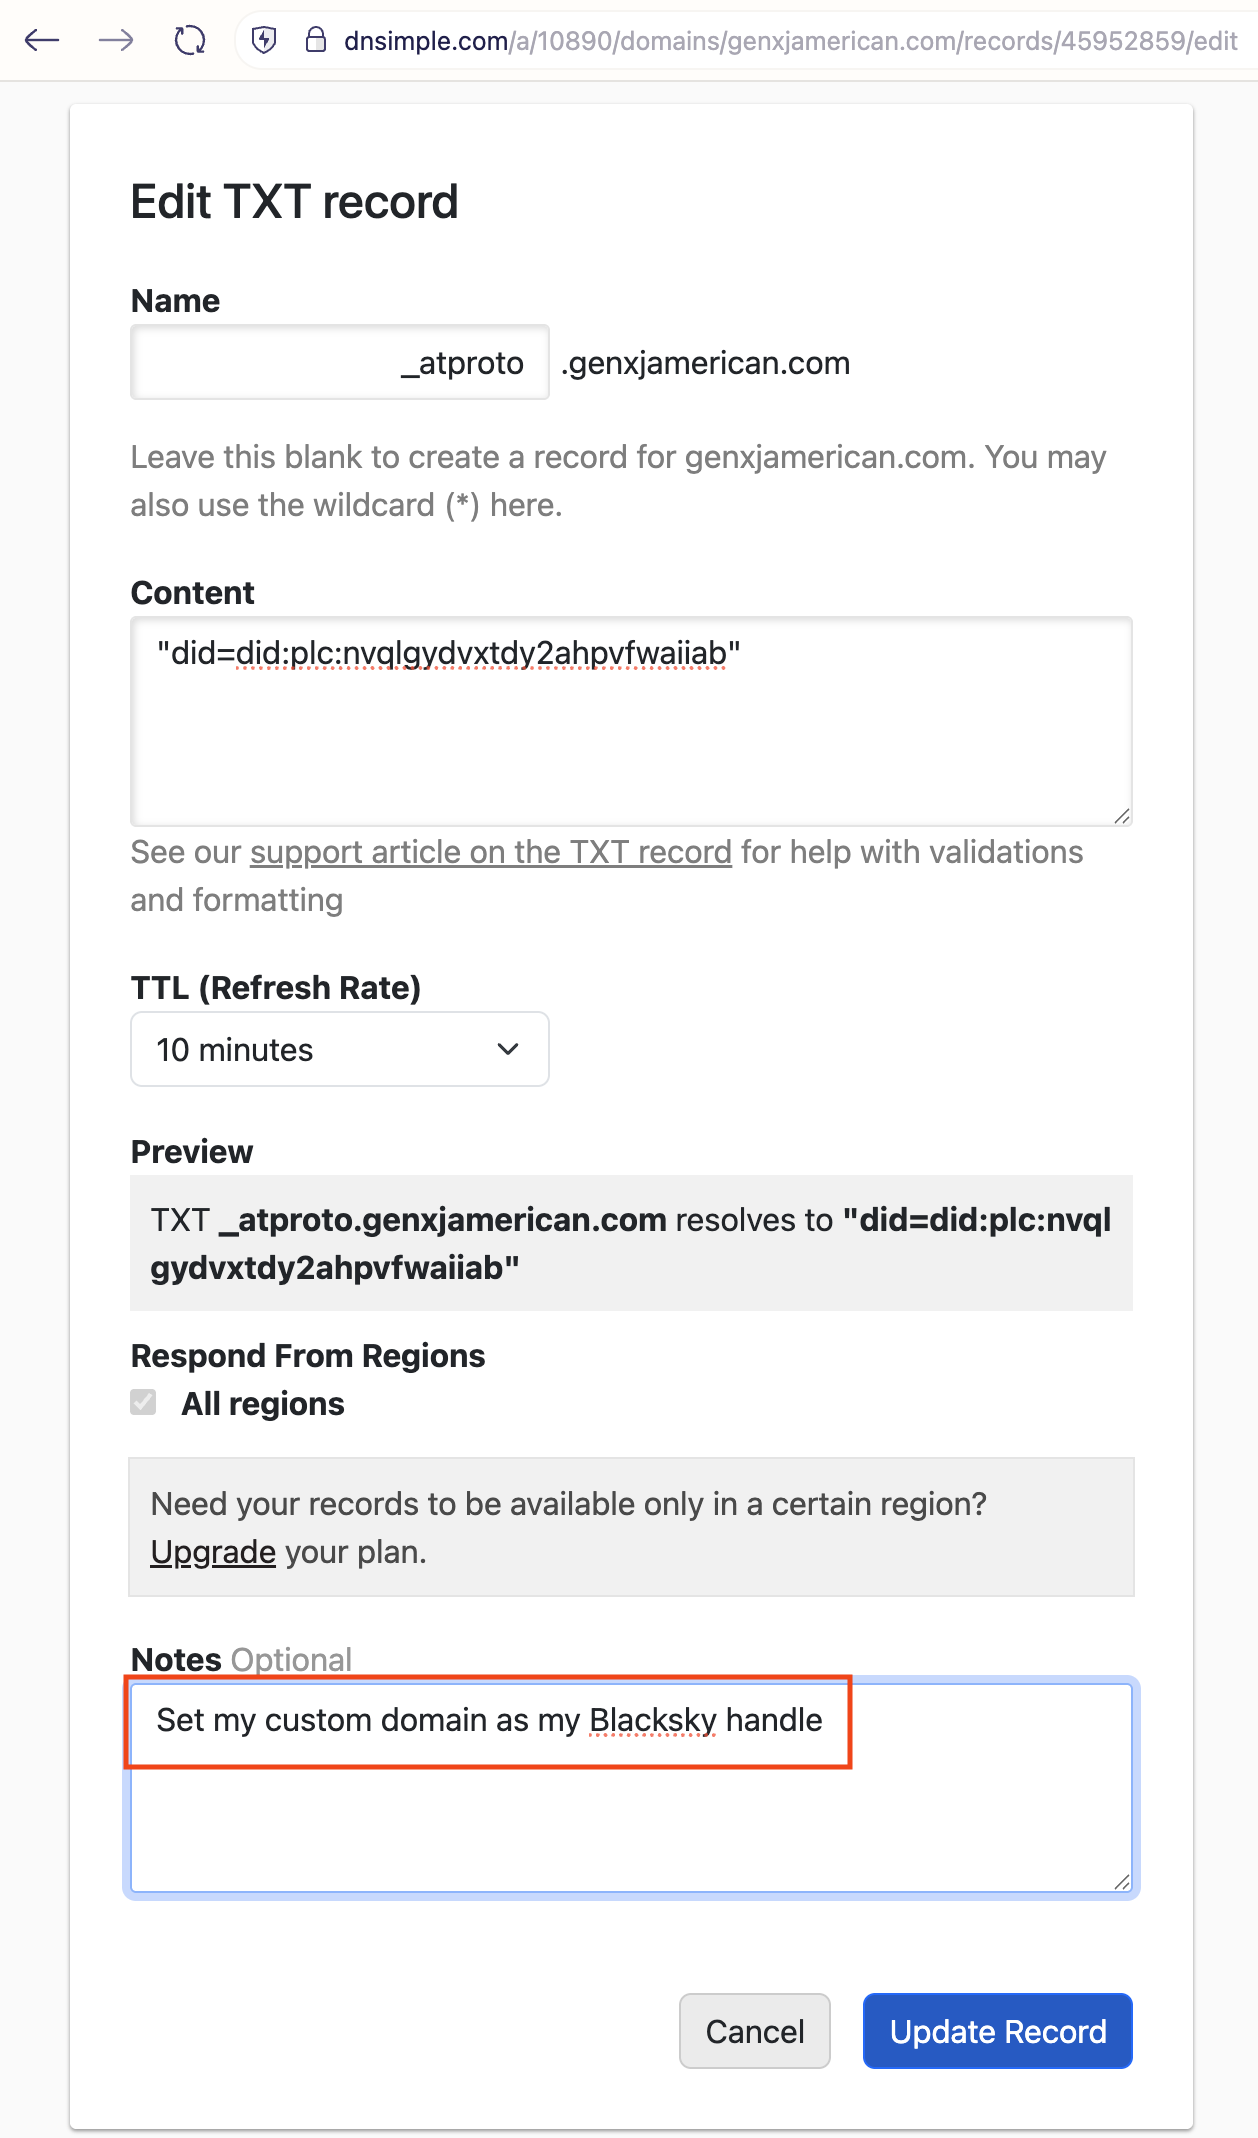Choose a different TTL than 10 minutes
Image resolution: width=1258 pixels, height=2138 pixels.
339,1049
